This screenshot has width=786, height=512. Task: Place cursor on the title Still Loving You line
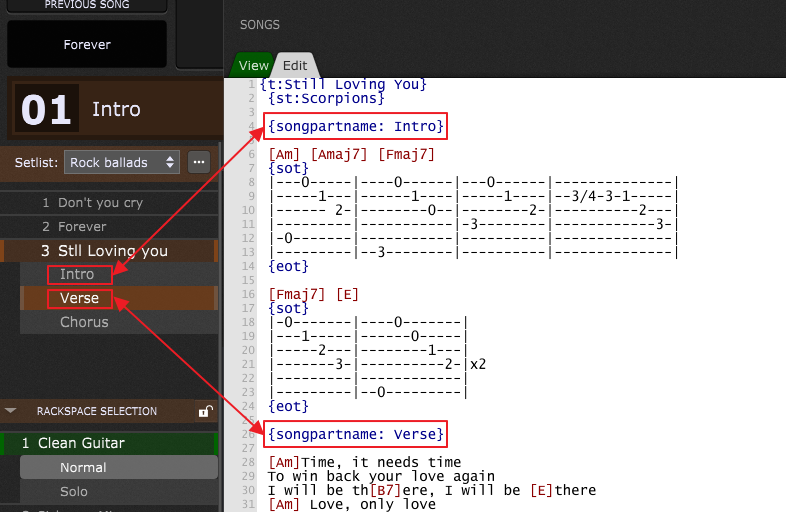(345, 84)
